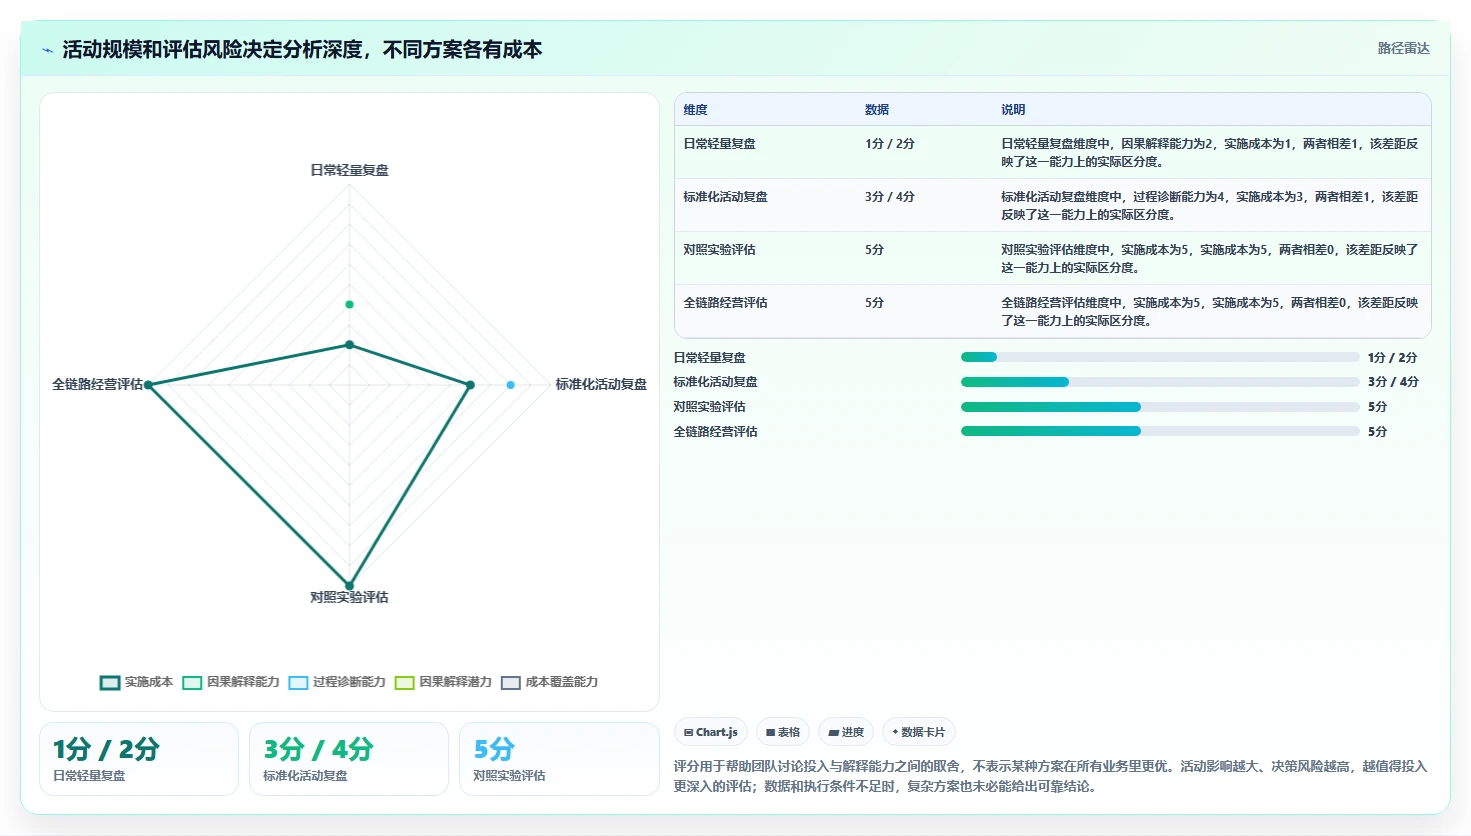The width and height of the screenshot is (1471, 836).
Task: Click the 标准化活动复盘 progress bar
Action: 1160,382
